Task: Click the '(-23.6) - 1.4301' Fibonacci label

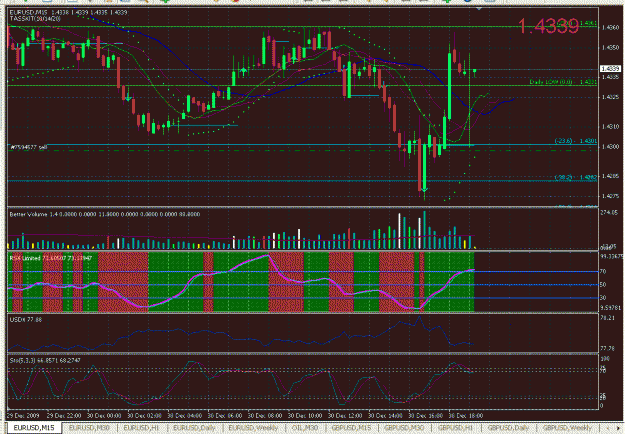Action: click(x=576, y=141)
